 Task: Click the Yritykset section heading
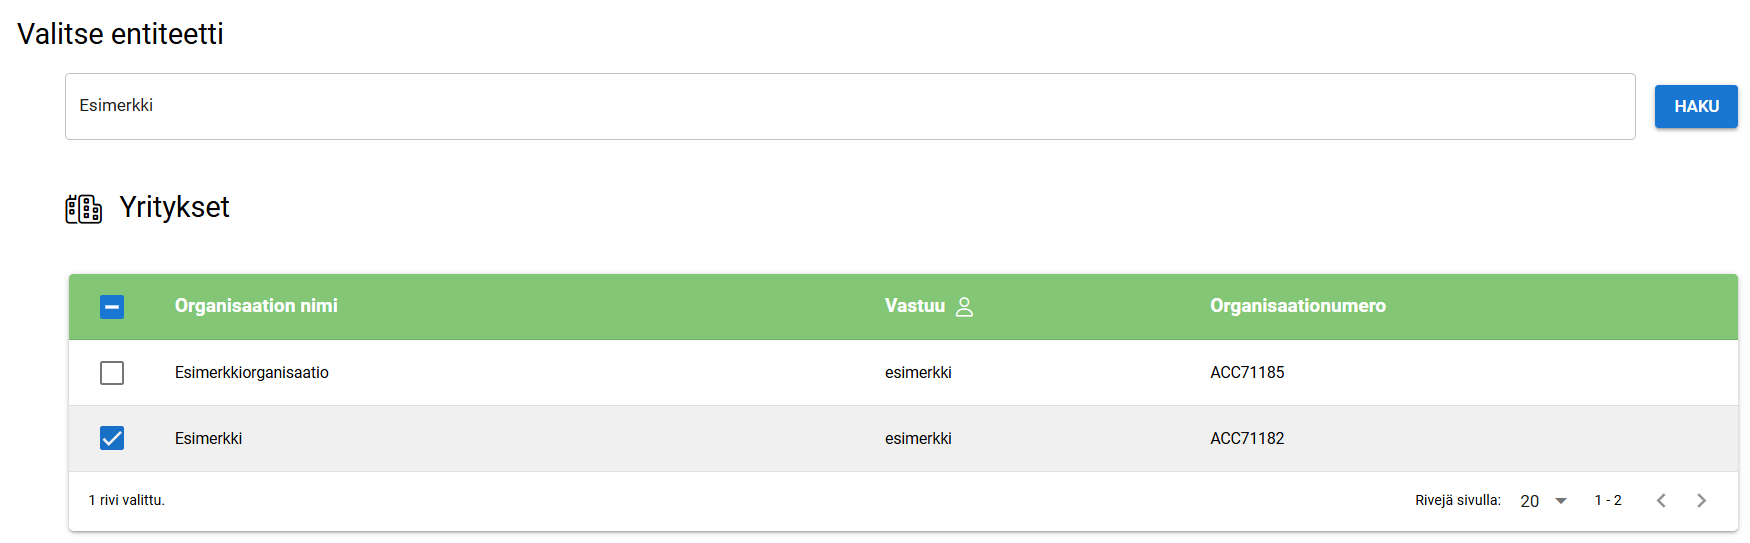(x=174, y=207)
